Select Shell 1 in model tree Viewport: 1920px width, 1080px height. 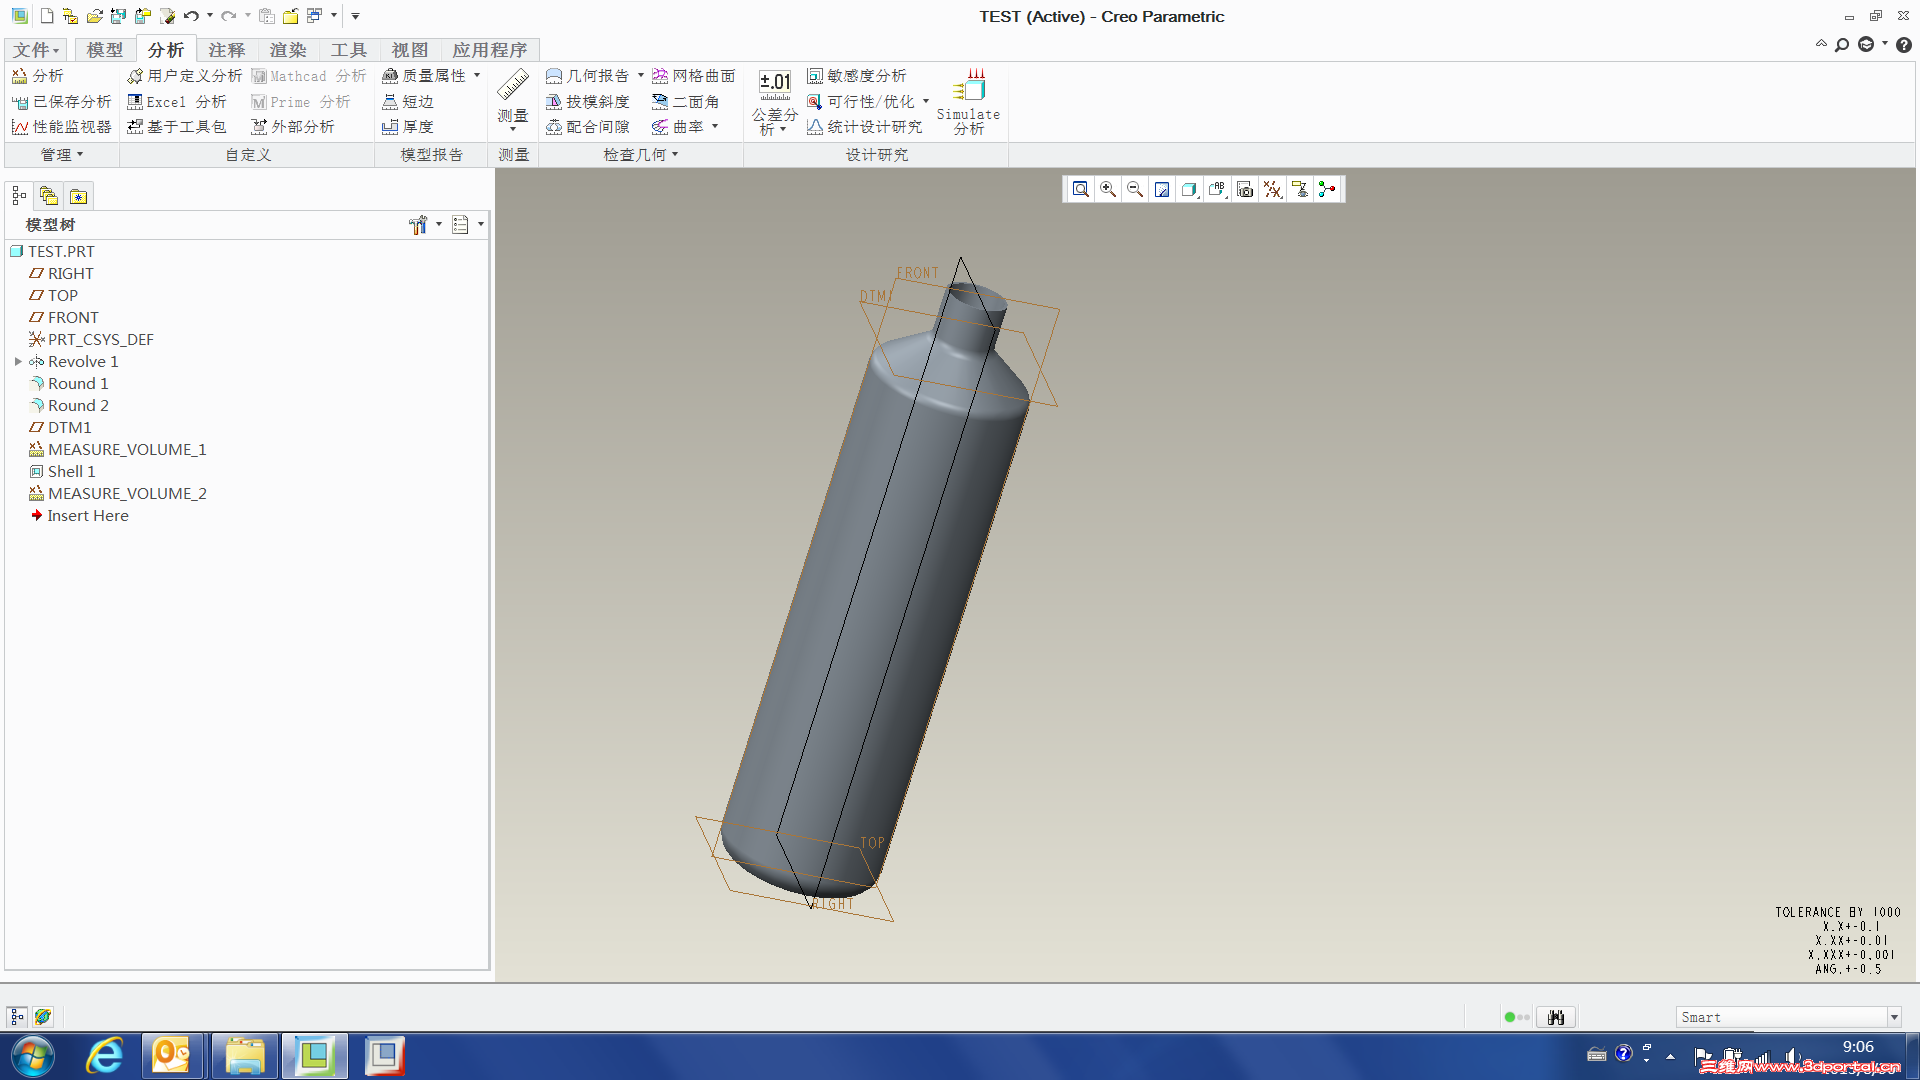(x=71, y=472)
